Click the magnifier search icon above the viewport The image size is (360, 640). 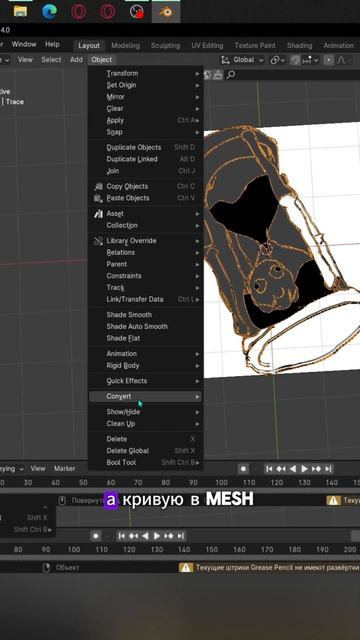tap(231, 75)
